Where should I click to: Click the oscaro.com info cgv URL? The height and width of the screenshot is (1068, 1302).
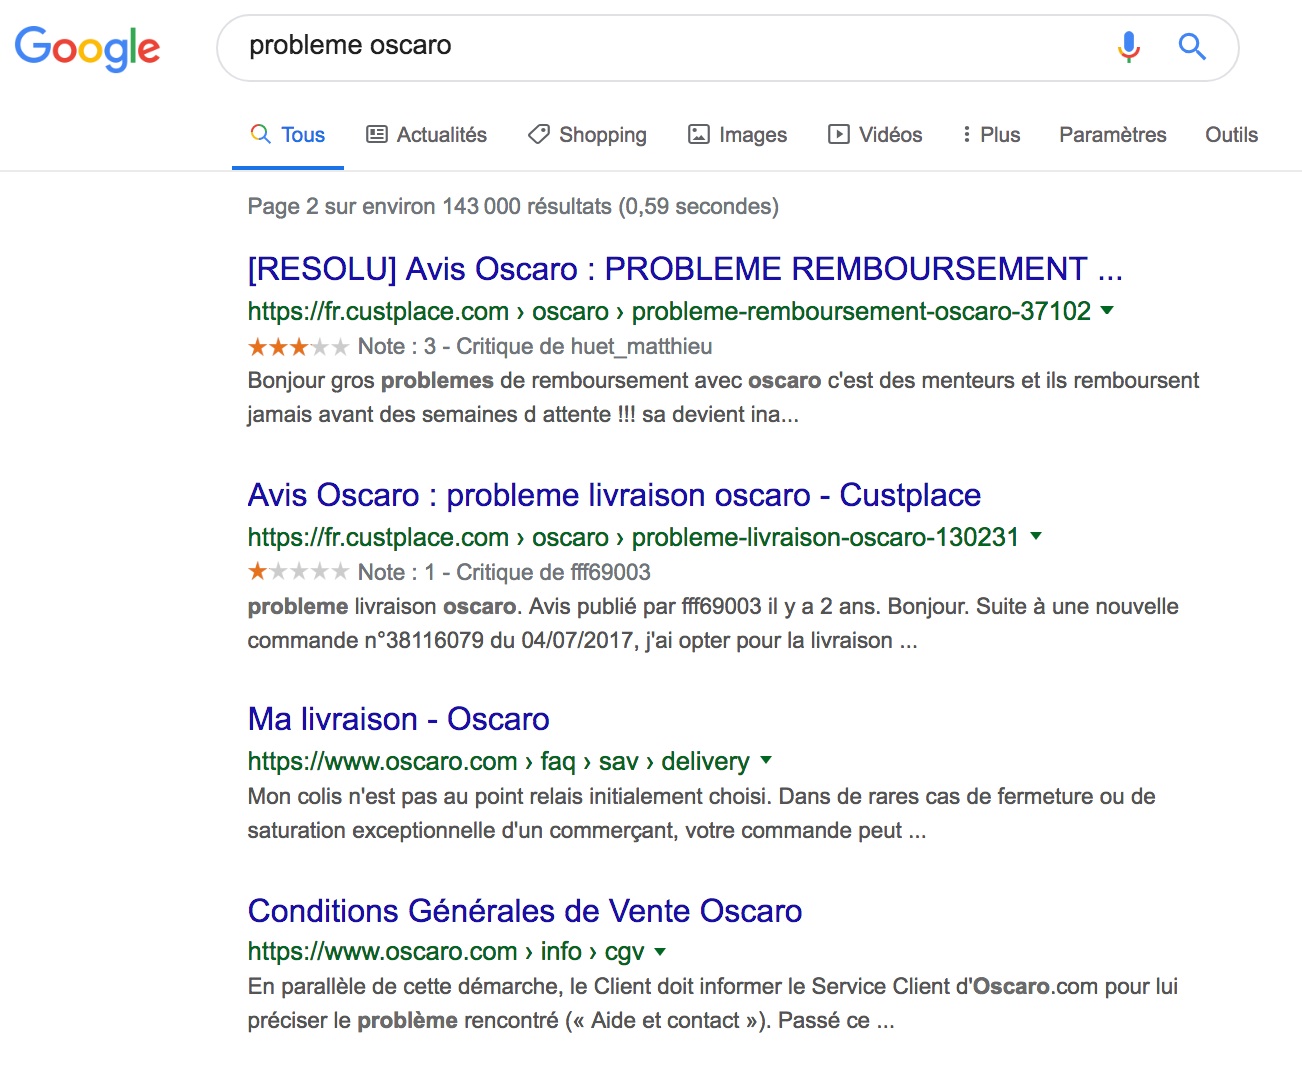(x=446, y=951)
